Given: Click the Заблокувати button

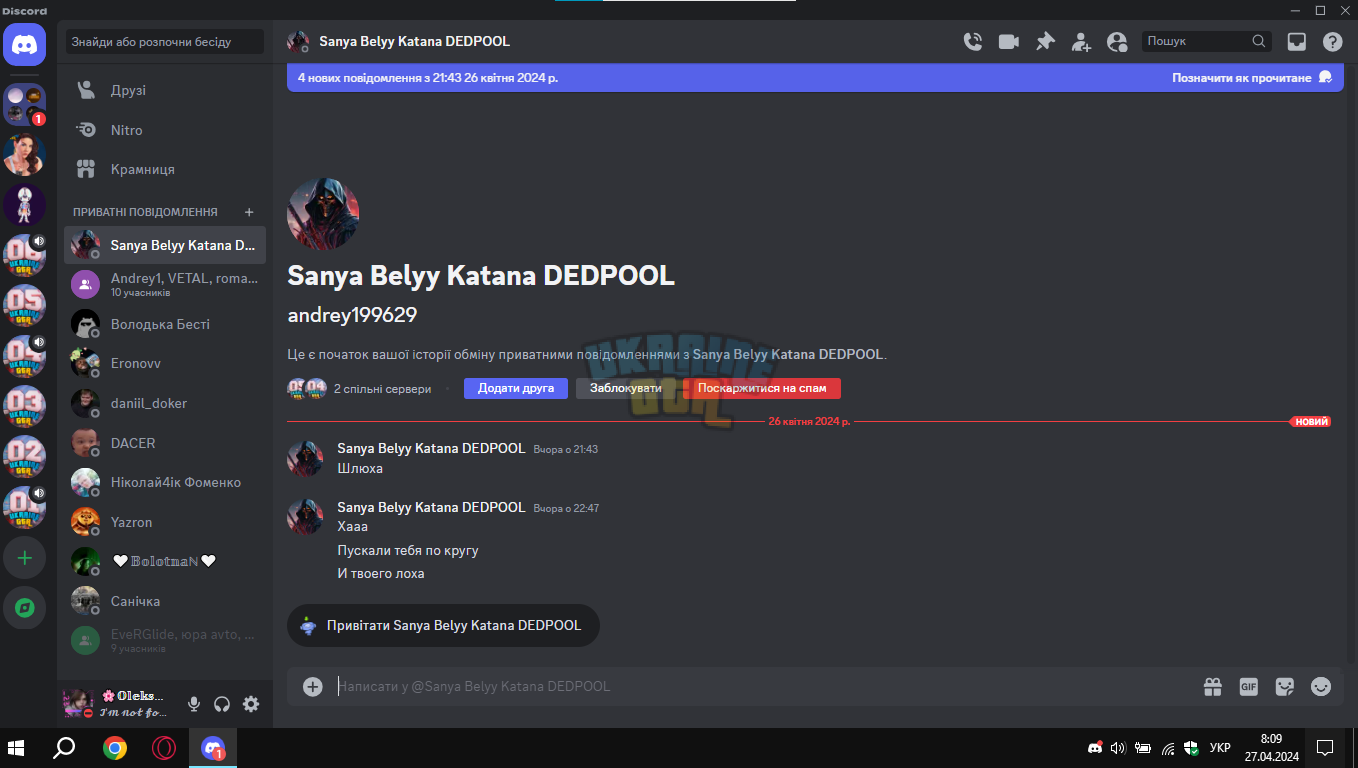Looking at the screenshot, I should tap(625, 388).
